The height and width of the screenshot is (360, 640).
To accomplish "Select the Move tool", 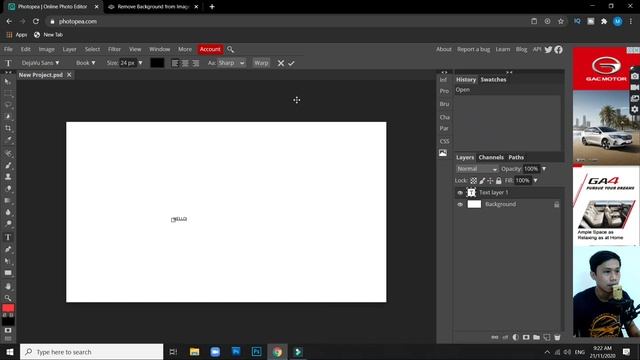I will click(8, 82).
